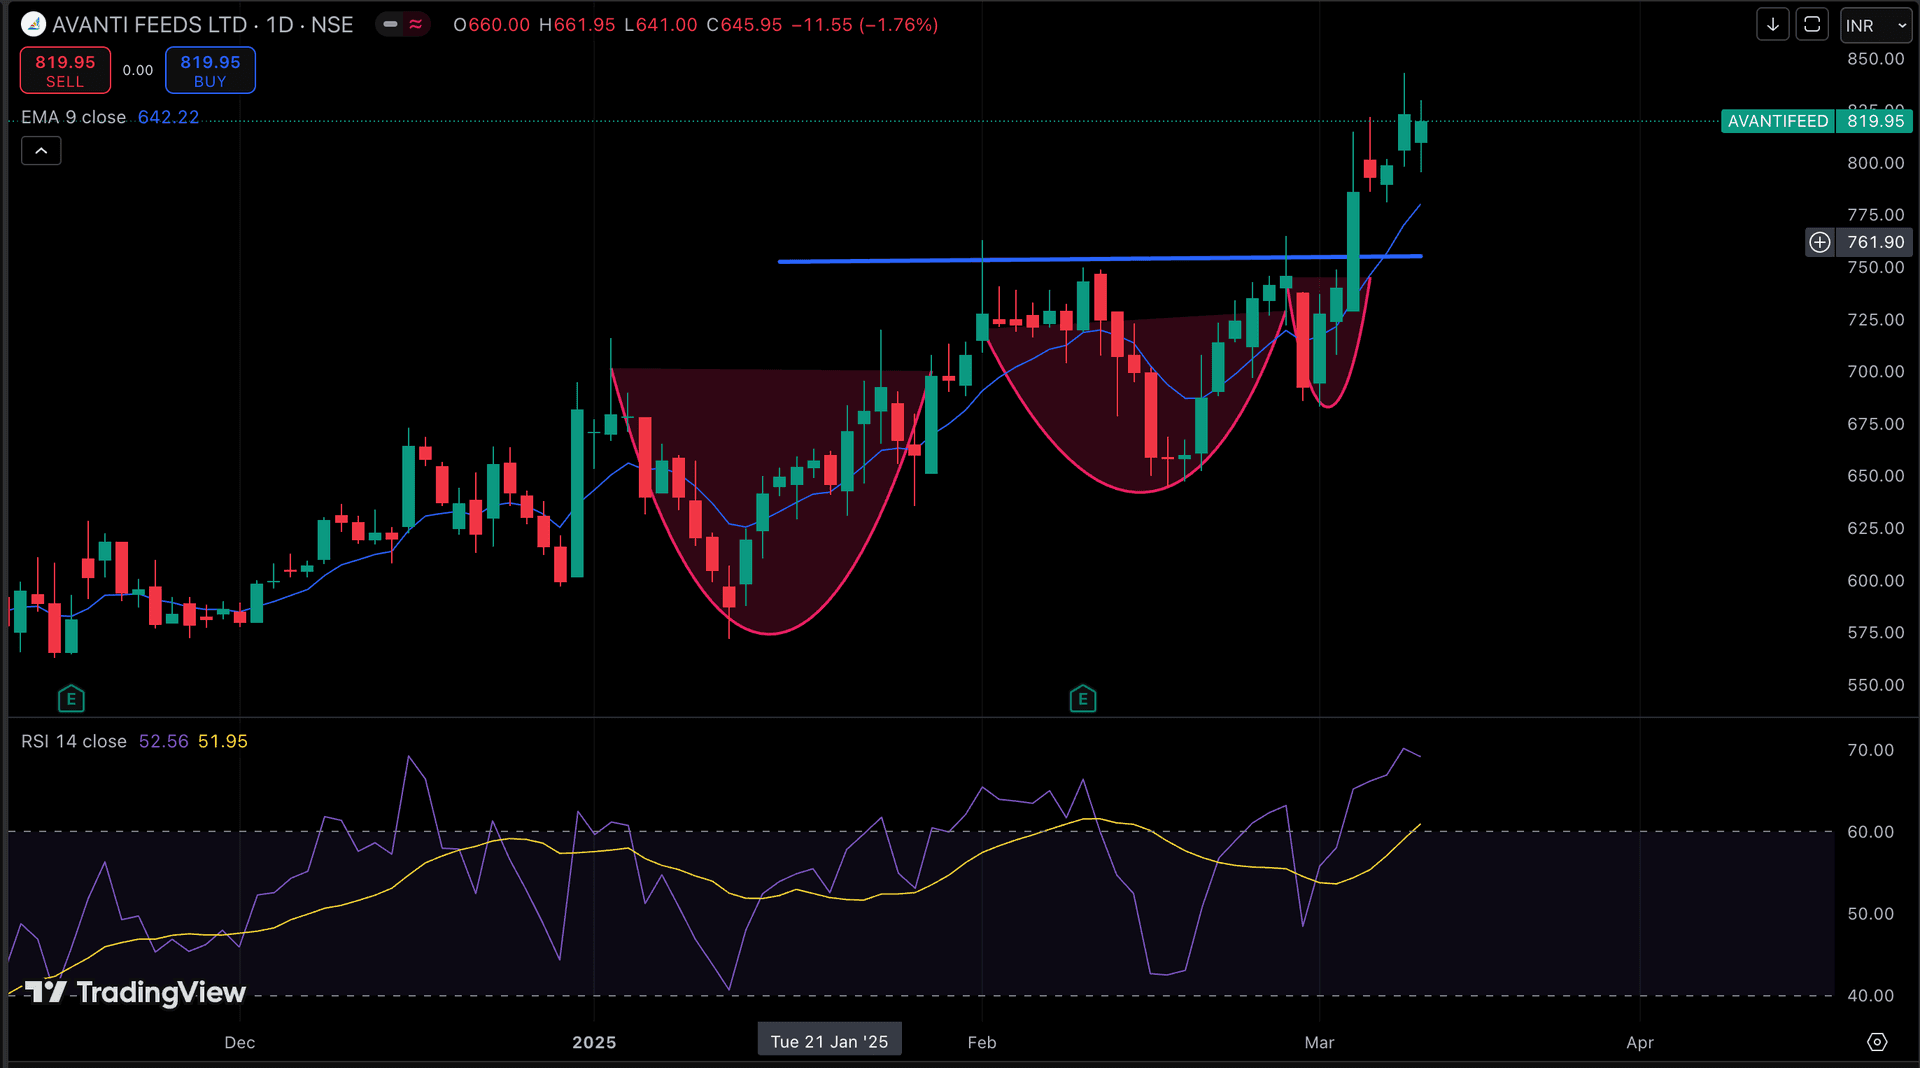This screenshot has height=1068, width=1920.
Task: Click the 40.00 RSI scale label
Action: (1871, 996)
